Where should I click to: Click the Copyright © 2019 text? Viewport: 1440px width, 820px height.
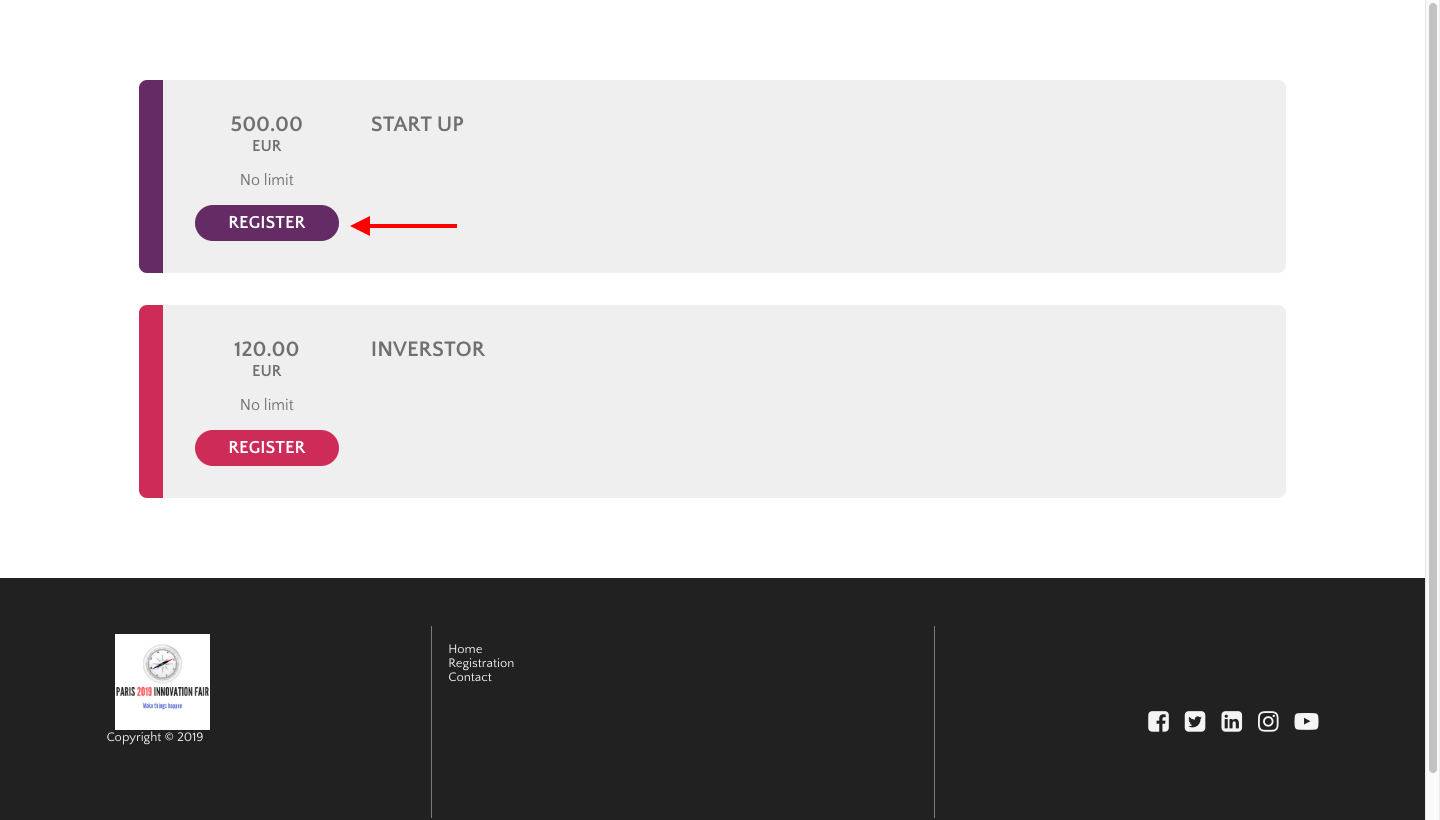[155, 737]
